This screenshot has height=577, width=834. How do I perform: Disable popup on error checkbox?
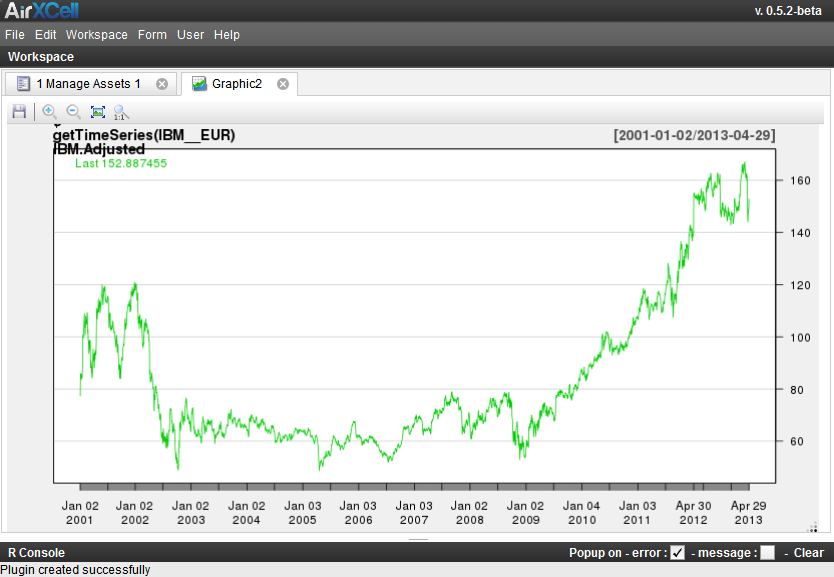[677, 553]
